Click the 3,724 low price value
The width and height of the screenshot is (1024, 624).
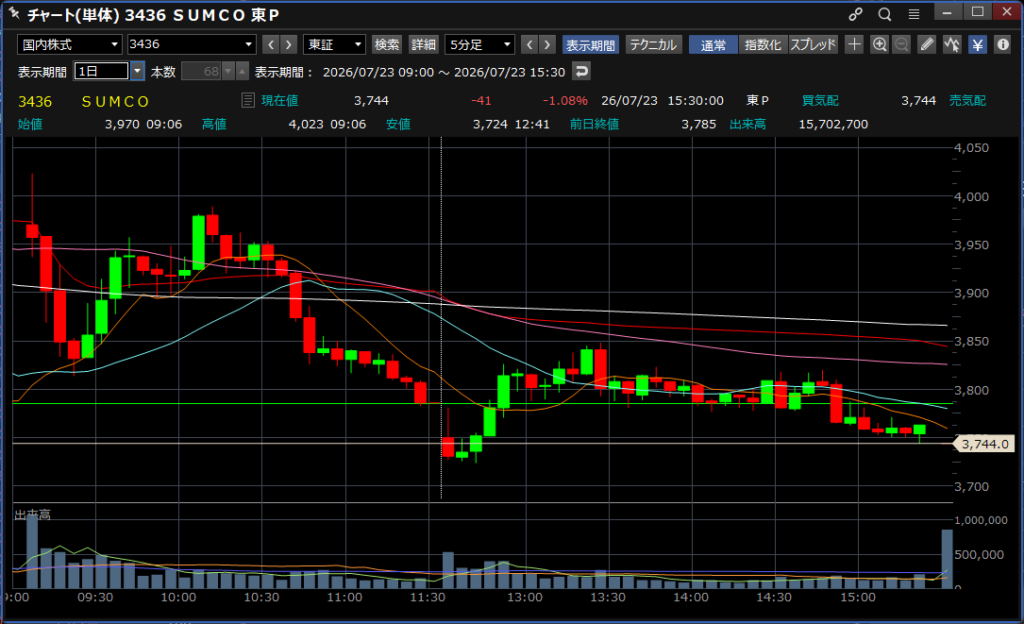coord(490,124)
